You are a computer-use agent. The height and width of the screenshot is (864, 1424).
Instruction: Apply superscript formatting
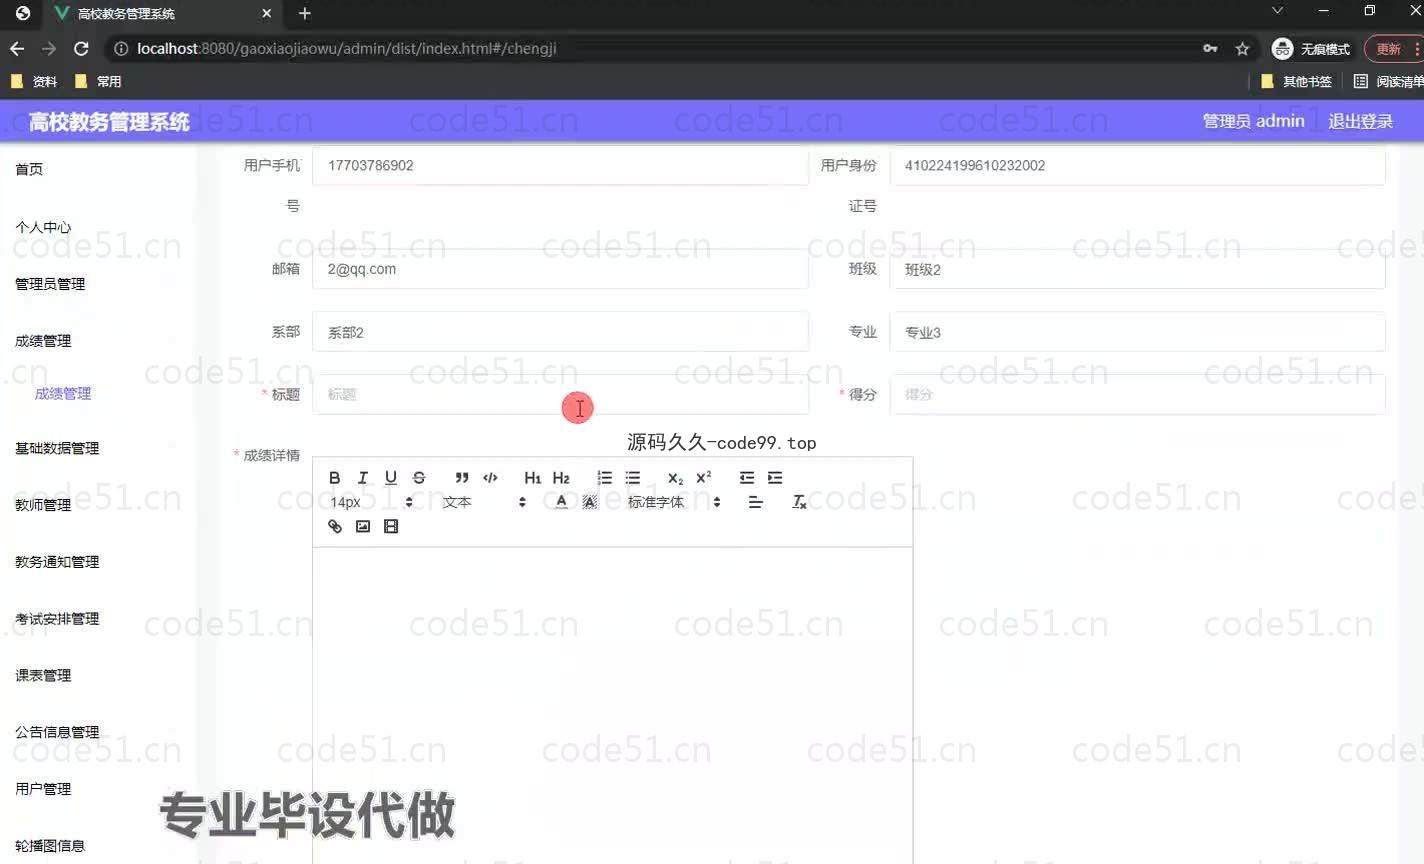tap(704, 478)
